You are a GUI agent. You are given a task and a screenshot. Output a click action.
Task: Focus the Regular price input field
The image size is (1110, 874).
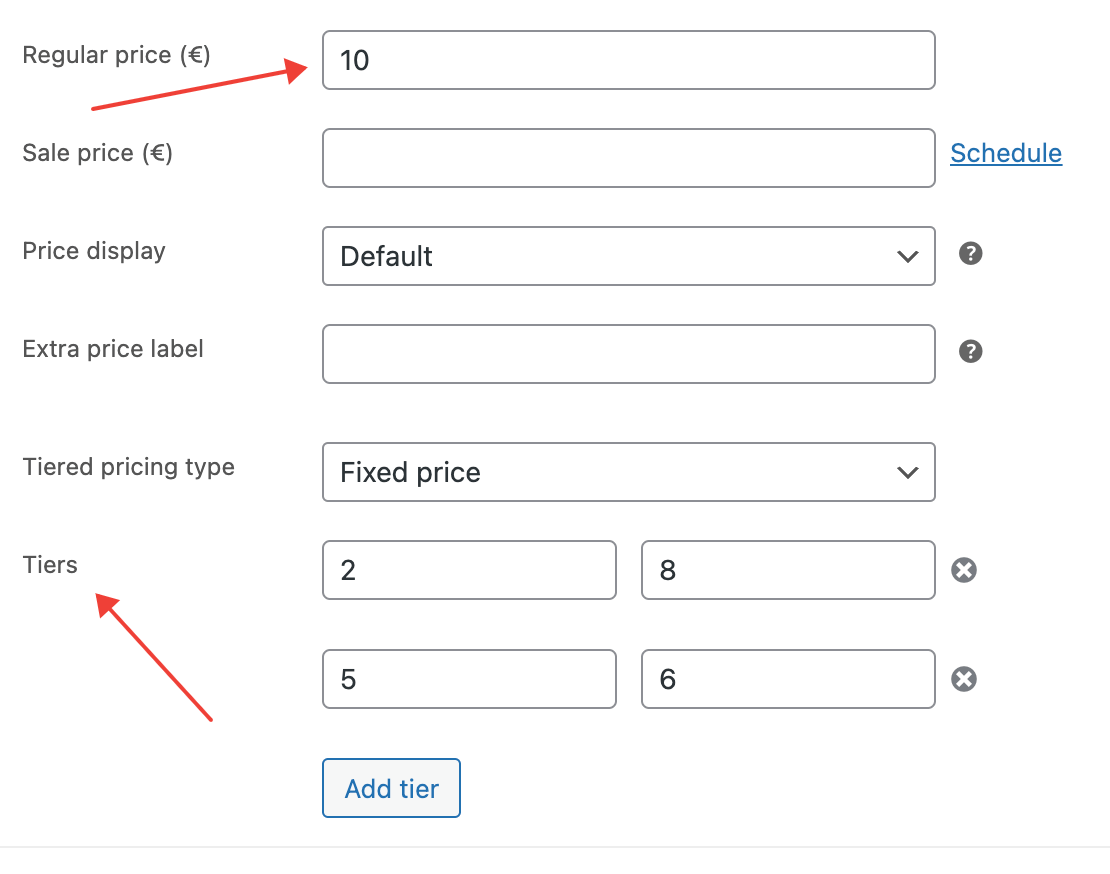coord(628,60)
